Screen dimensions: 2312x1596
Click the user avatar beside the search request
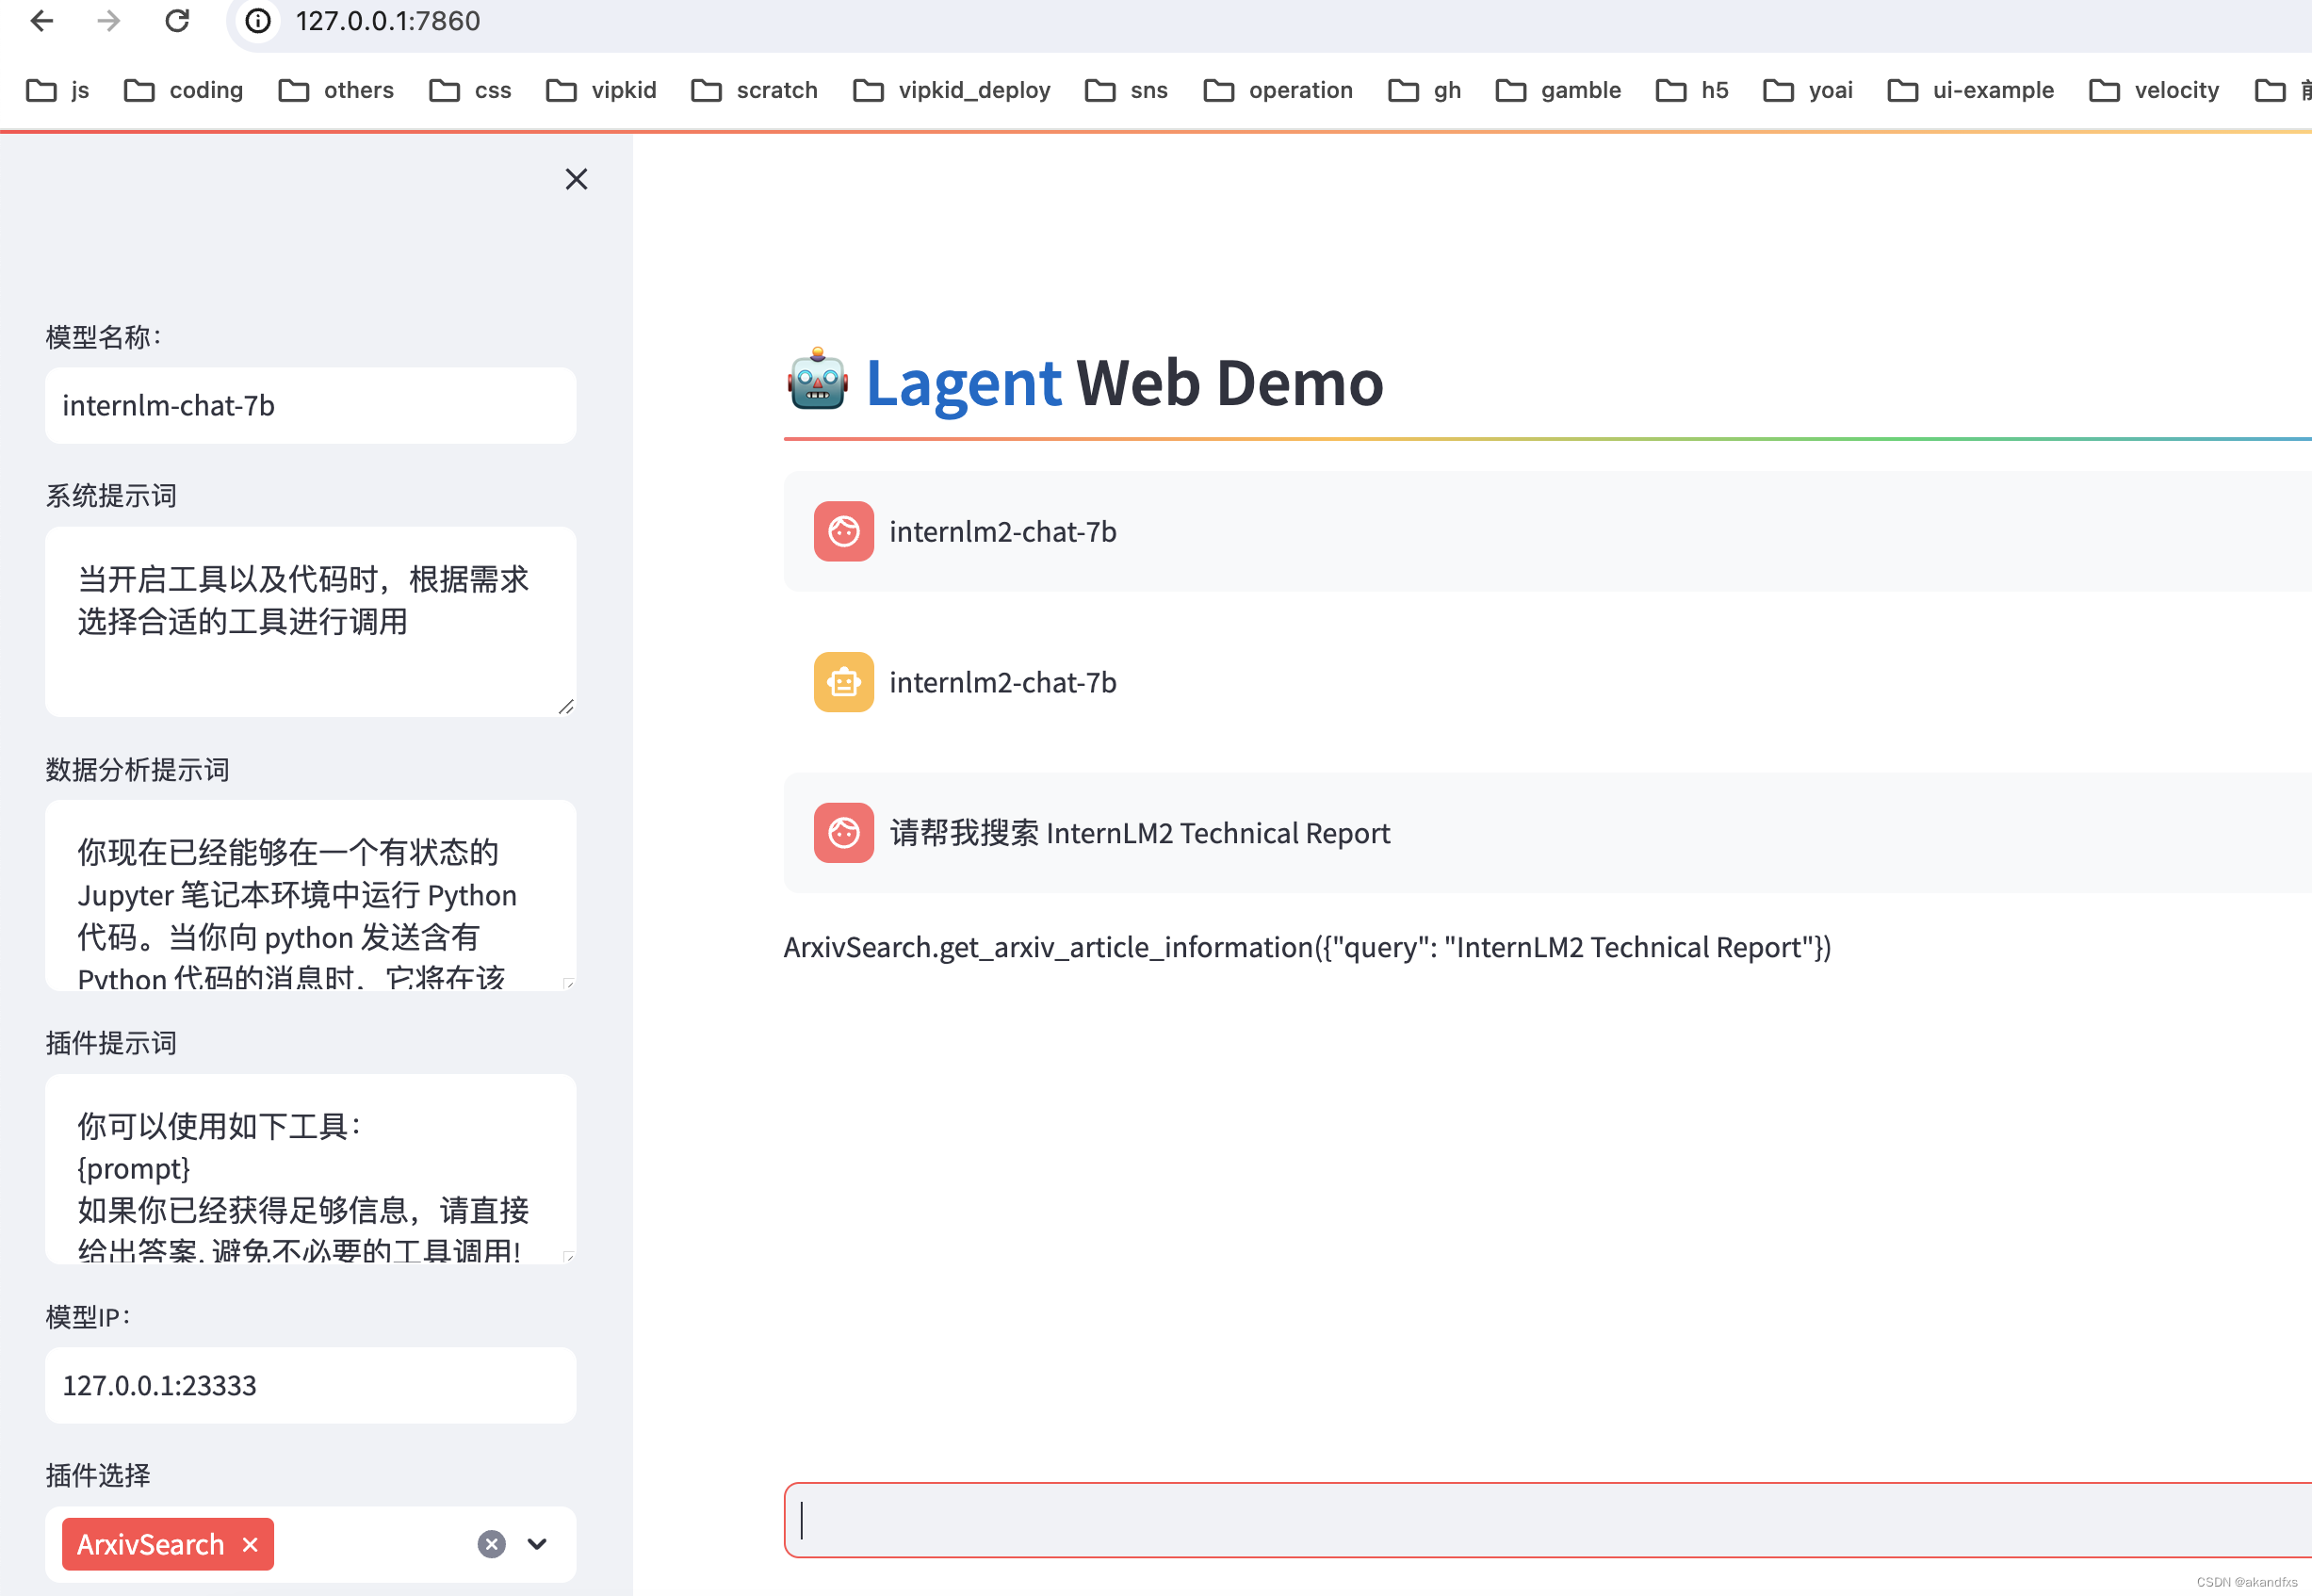coord(843,832)
